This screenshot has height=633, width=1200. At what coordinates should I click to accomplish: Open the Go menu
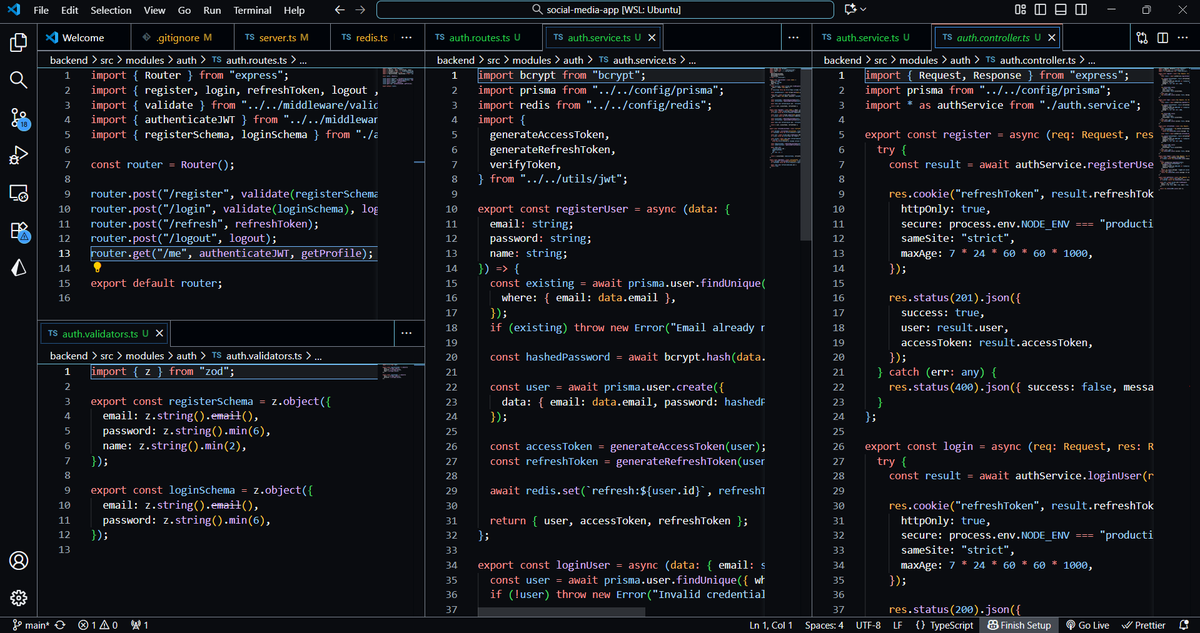[185, 10]
